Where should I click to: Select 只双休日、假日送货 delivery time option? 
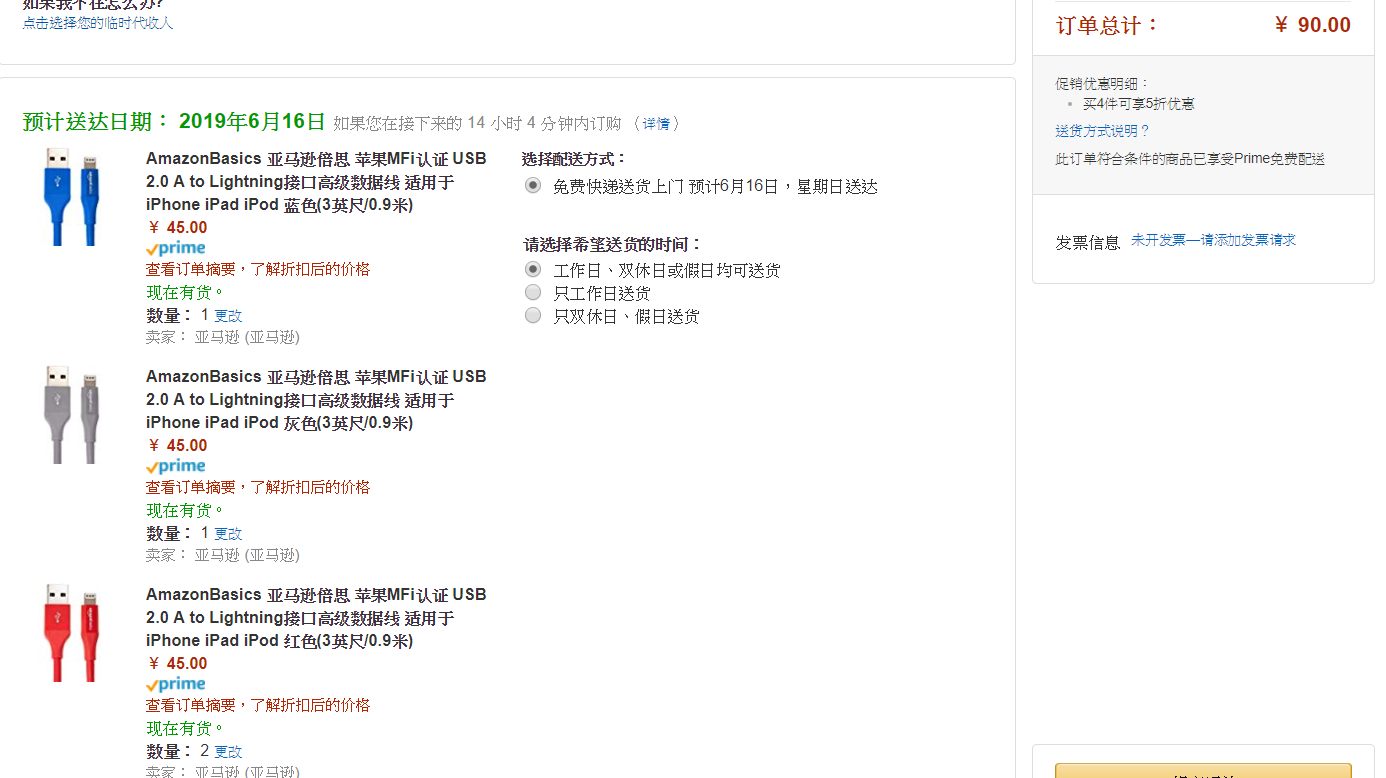click(533, 316)
